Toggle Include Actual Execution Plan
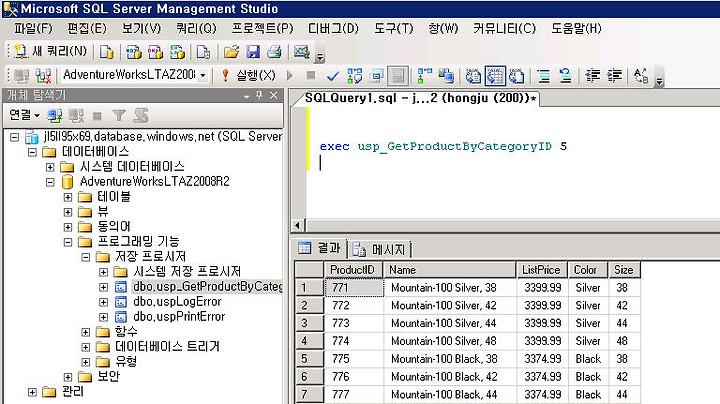 (x=425, y=76)
